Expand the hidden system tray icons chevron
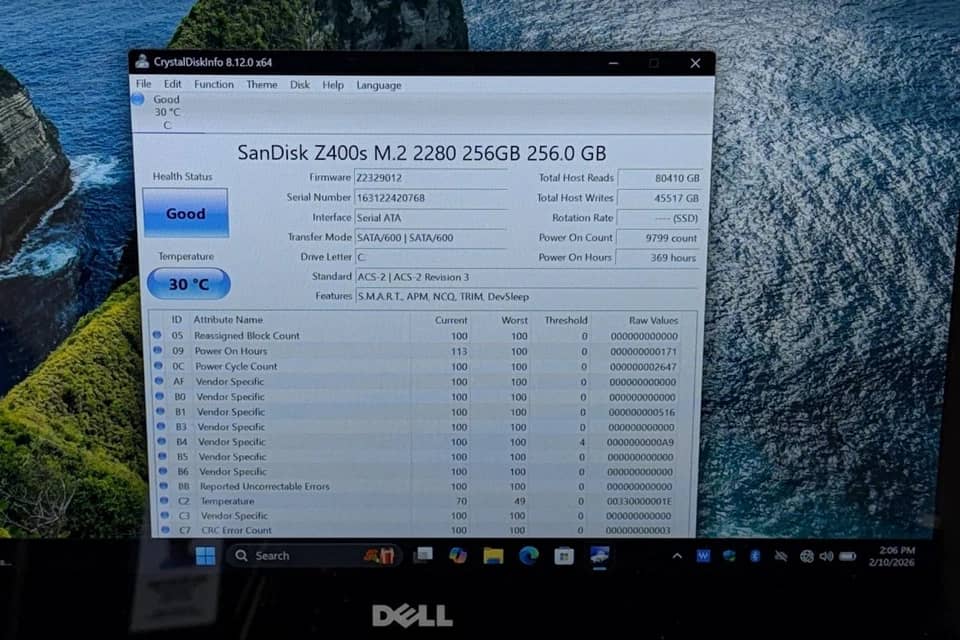Viewport: 960px width, 640px height. (677, 556)
